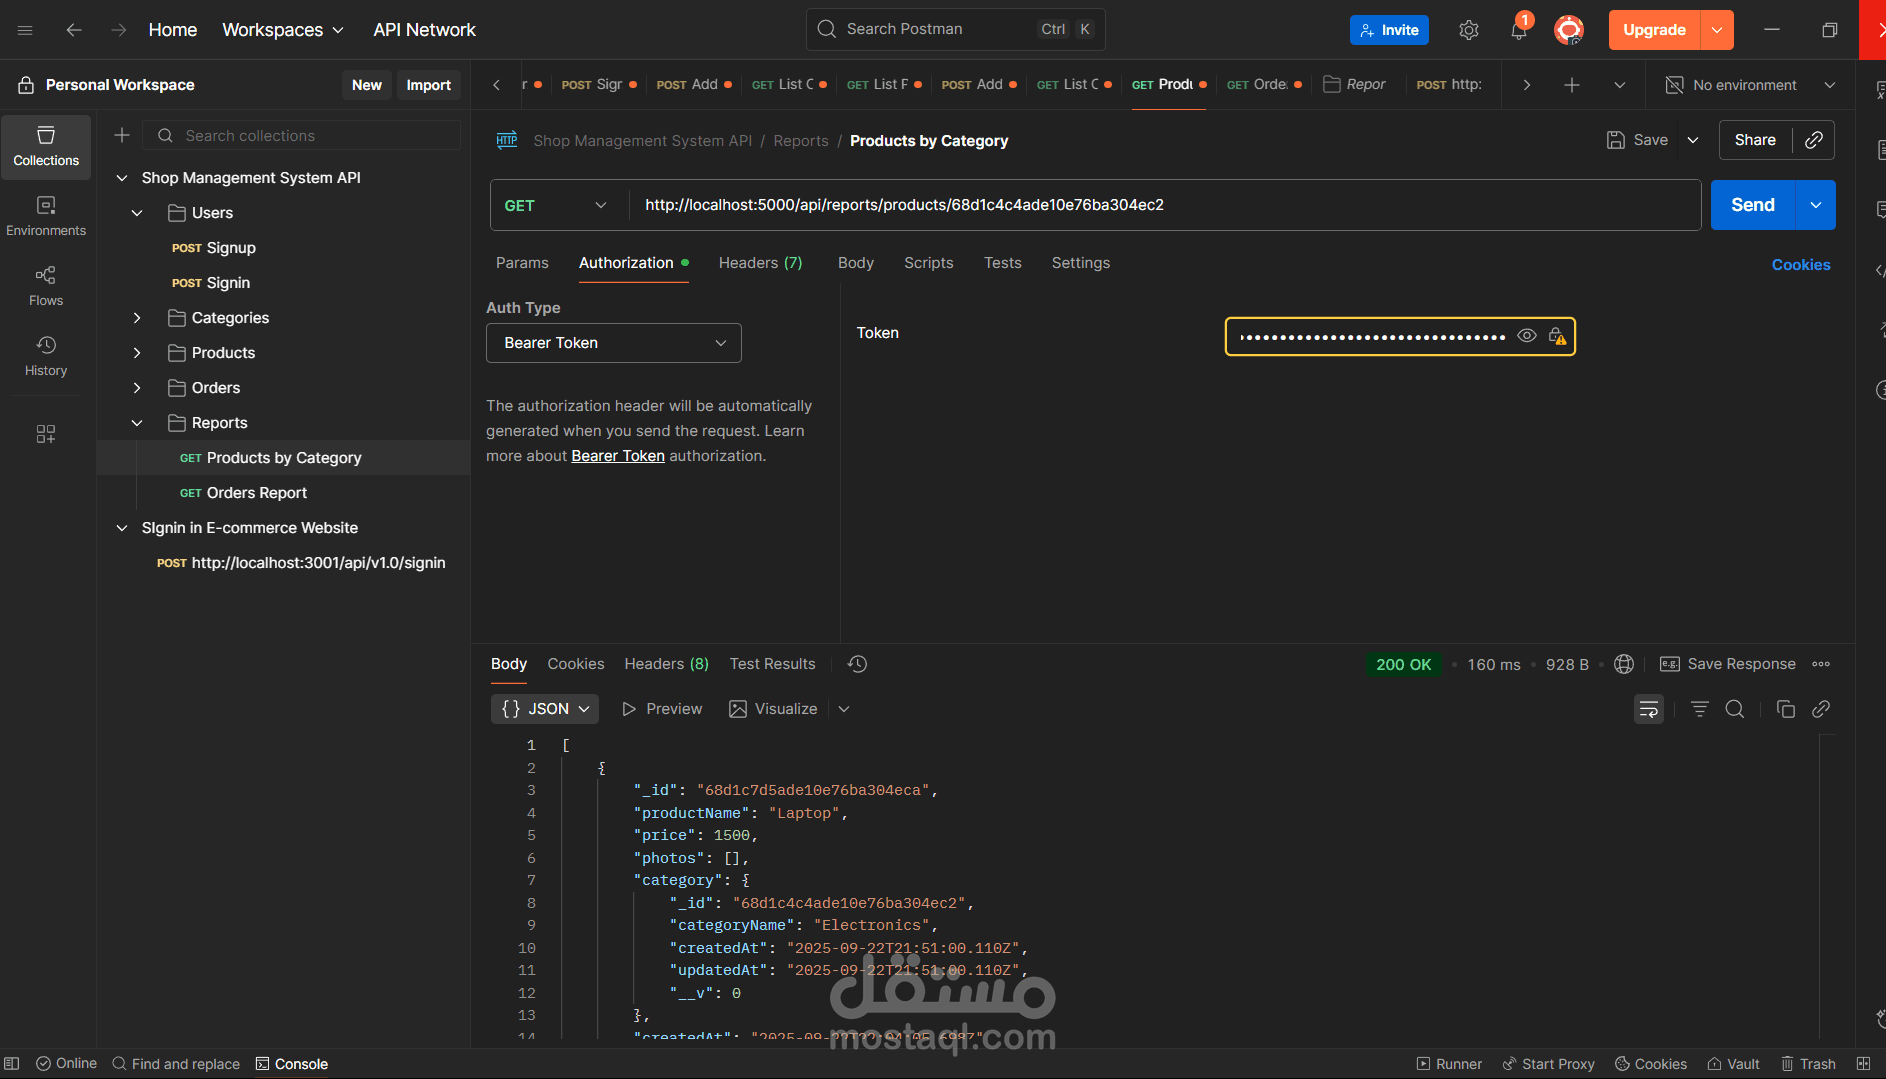Click the New button
Image resolution: width=1886 pixels, height=1079 pixels.
(x=367, y=85)
